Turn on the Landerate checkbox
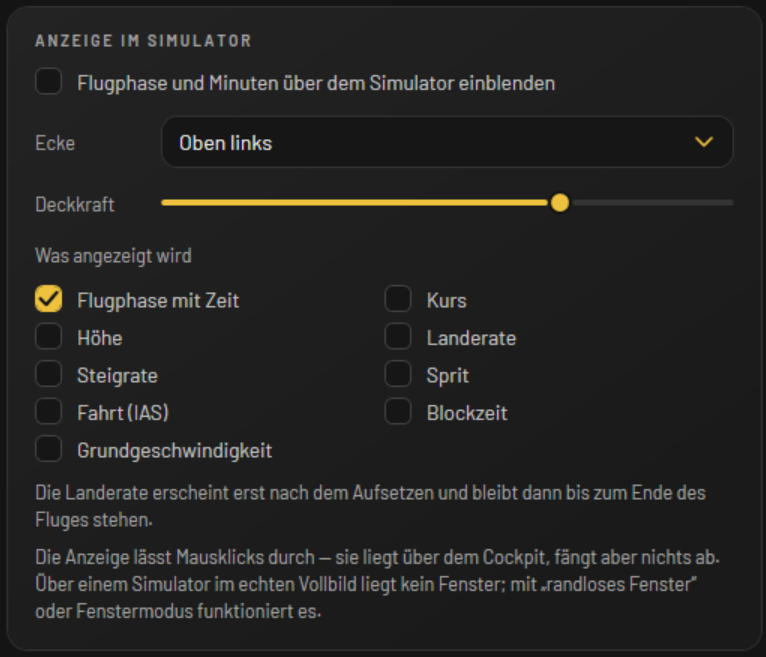The height and width of the screenshot is (657, 766). coord(398,336)
